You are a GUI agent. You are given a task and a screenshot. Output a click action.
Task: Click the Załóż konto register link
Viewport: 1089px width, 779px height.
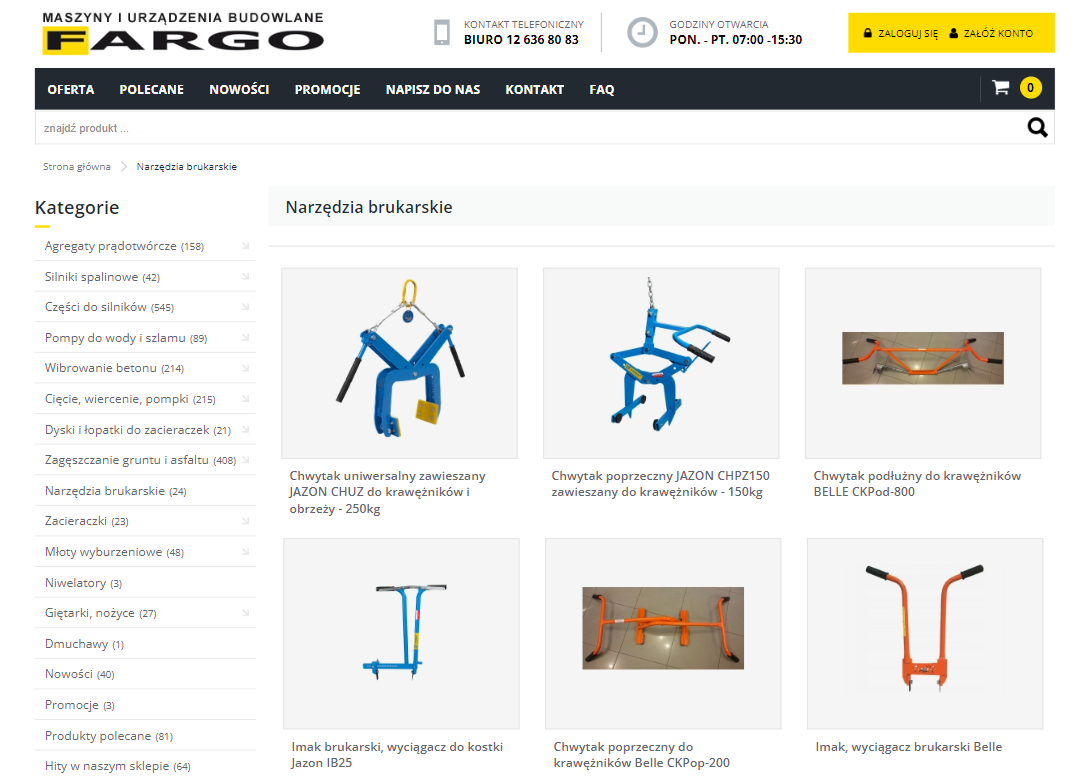[998, 33]
